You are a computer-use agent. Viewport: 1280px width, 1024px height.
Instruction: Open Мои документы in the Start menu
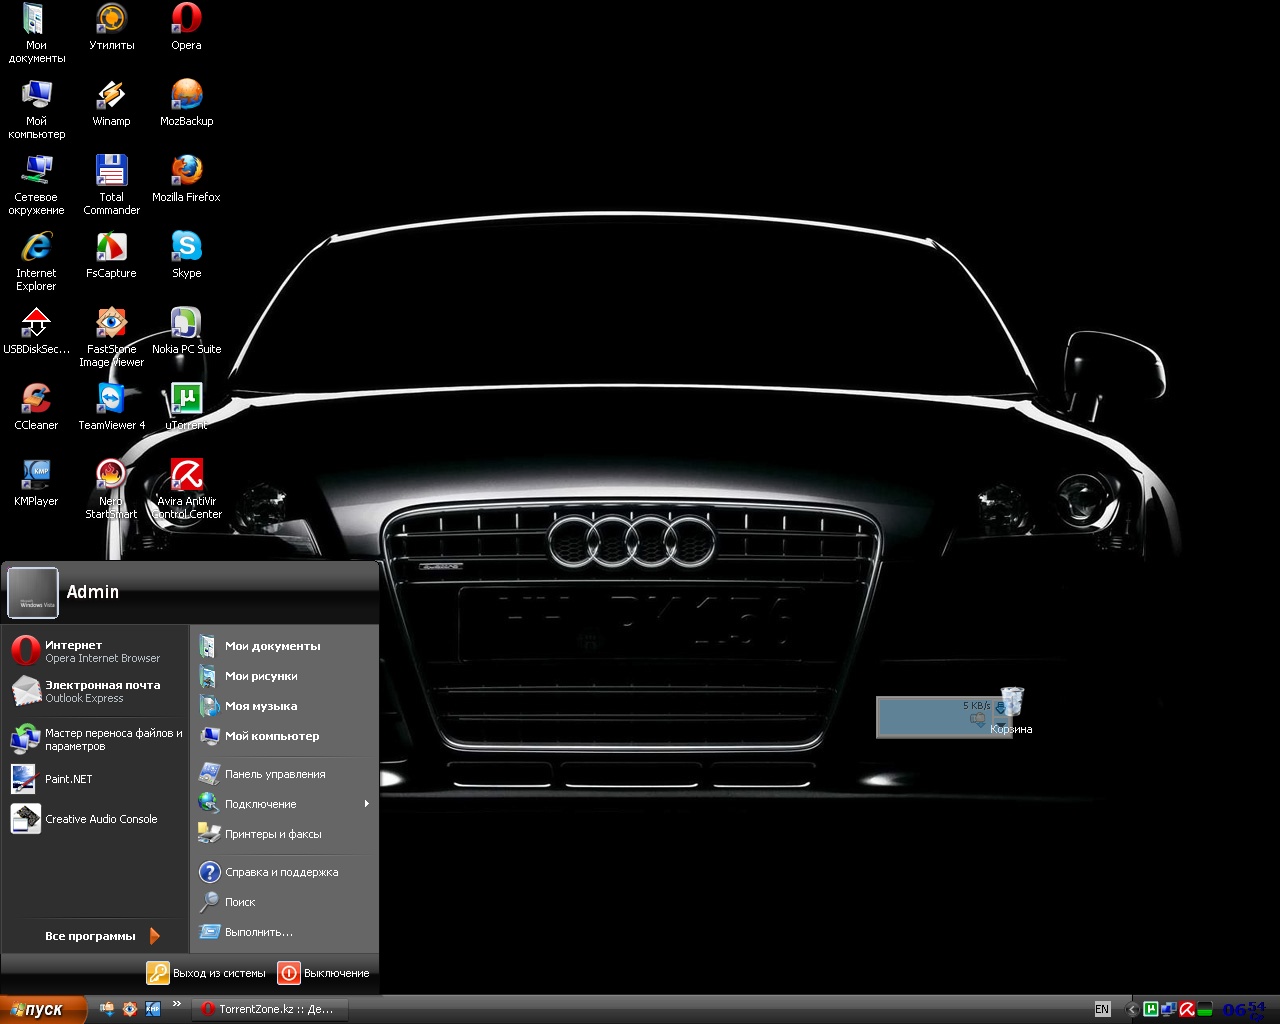(285, 646)
